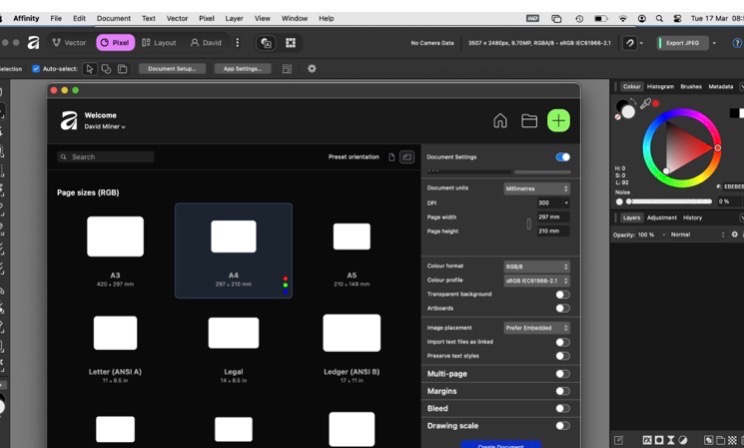This screenshot has height=448, width=744.
Task: Select the colour picker eyedropper icon
Action: tap(646, 103)
